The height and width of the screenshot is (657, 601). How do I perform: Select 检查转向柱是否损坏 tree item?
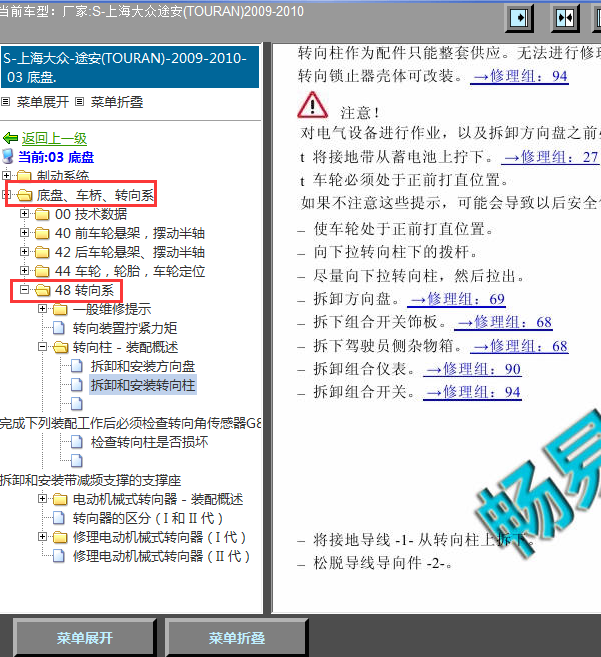pyautogui.click(x=149, y=442)
